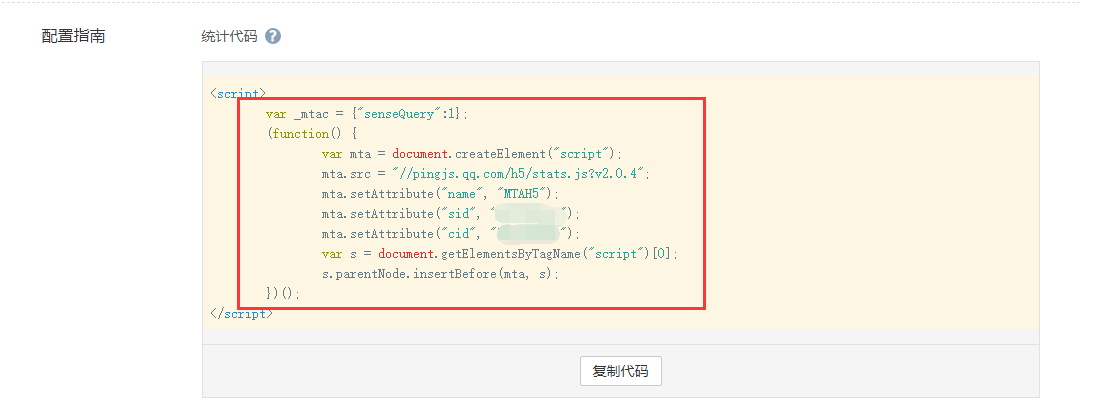Screen dimensions: 1120x417
Task: Click the })(); closing code line
Action: click(x=283, y=293)
